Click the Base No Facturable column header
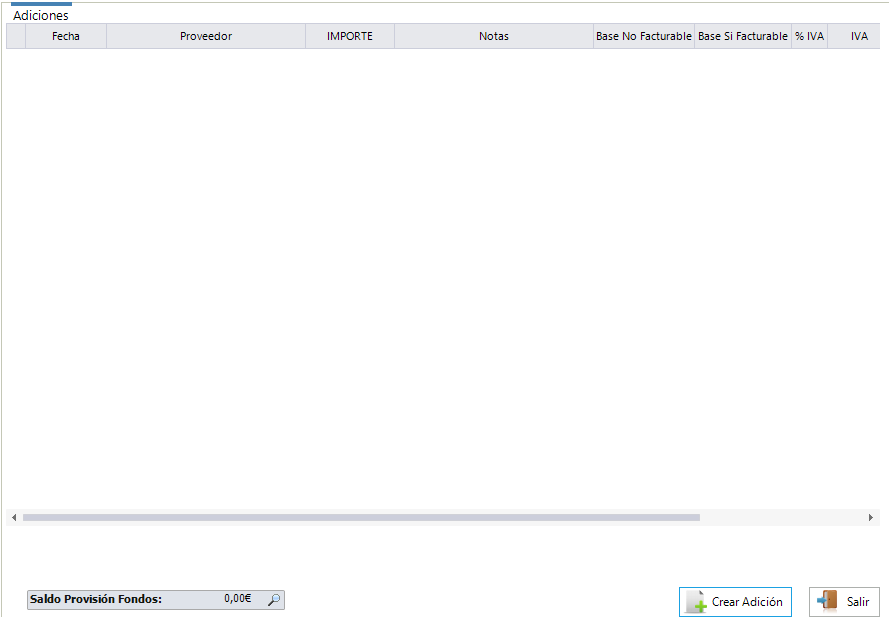889x617 pixels. (644, 36)
